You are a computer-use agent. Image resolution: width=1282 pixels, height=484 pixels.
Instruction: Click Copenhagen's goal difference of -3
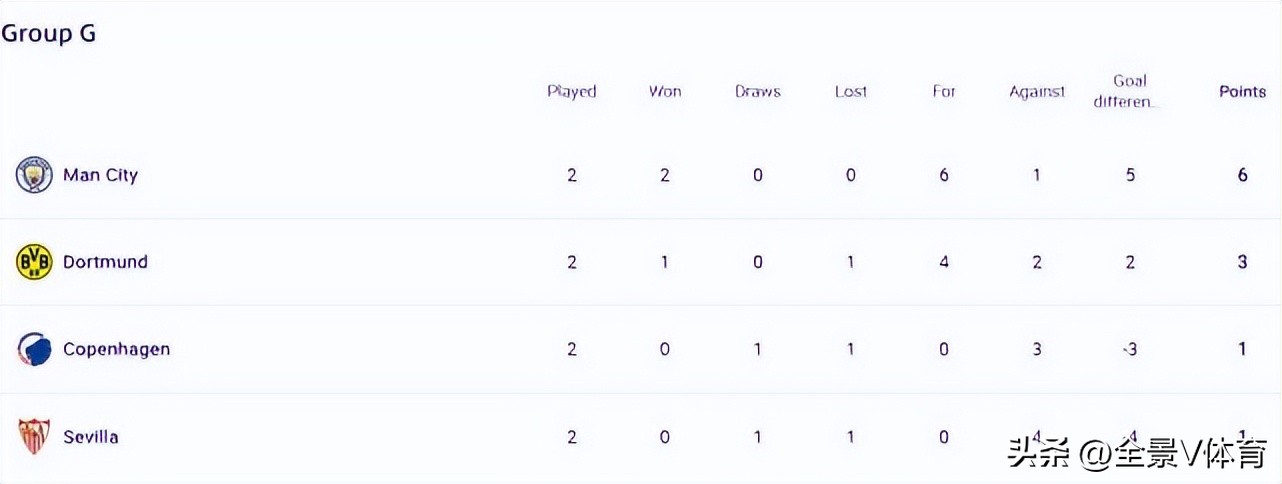pos(1129,349)
